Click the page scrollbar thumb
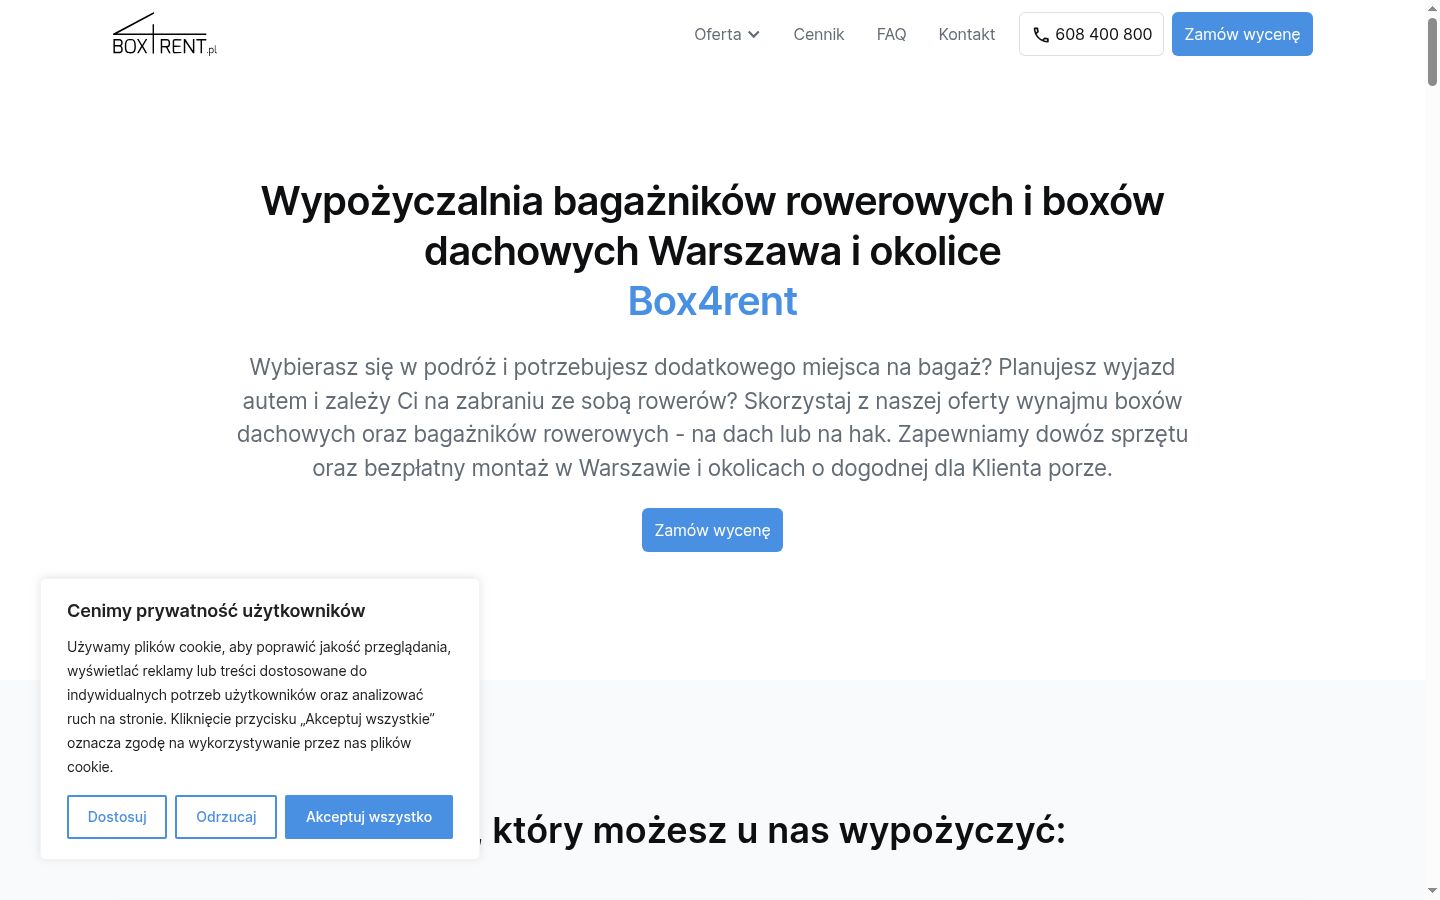This screenshot has height=900, width=1440. [1433, 52]
